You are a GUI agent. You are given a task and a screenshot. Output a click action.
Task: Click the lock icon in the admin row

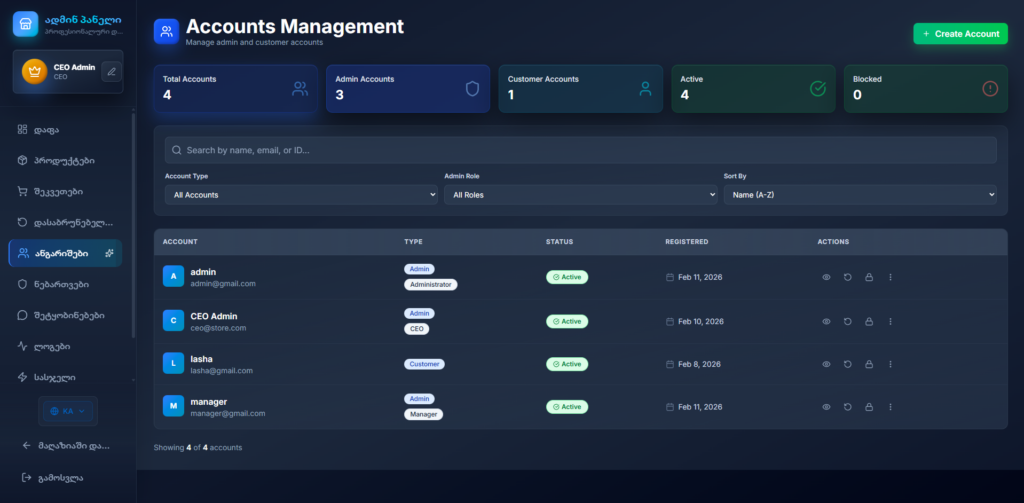869,277
